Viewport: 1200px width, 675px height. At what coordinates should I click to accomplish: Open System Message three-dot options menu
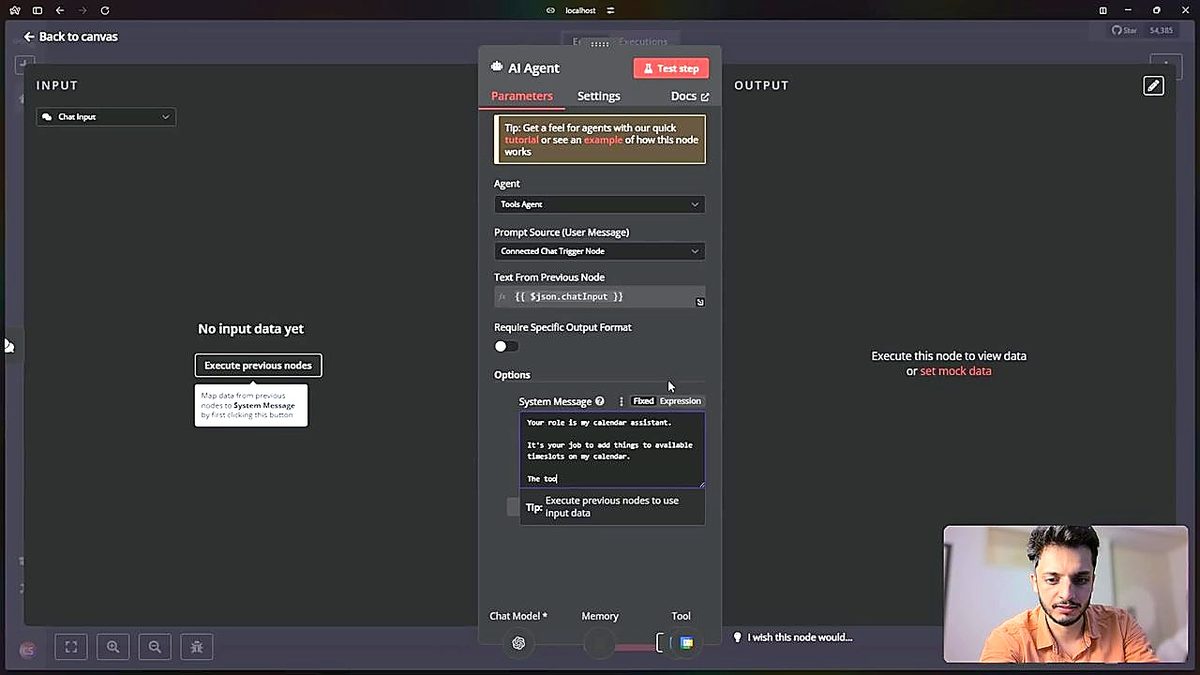[x=621, y=401]
